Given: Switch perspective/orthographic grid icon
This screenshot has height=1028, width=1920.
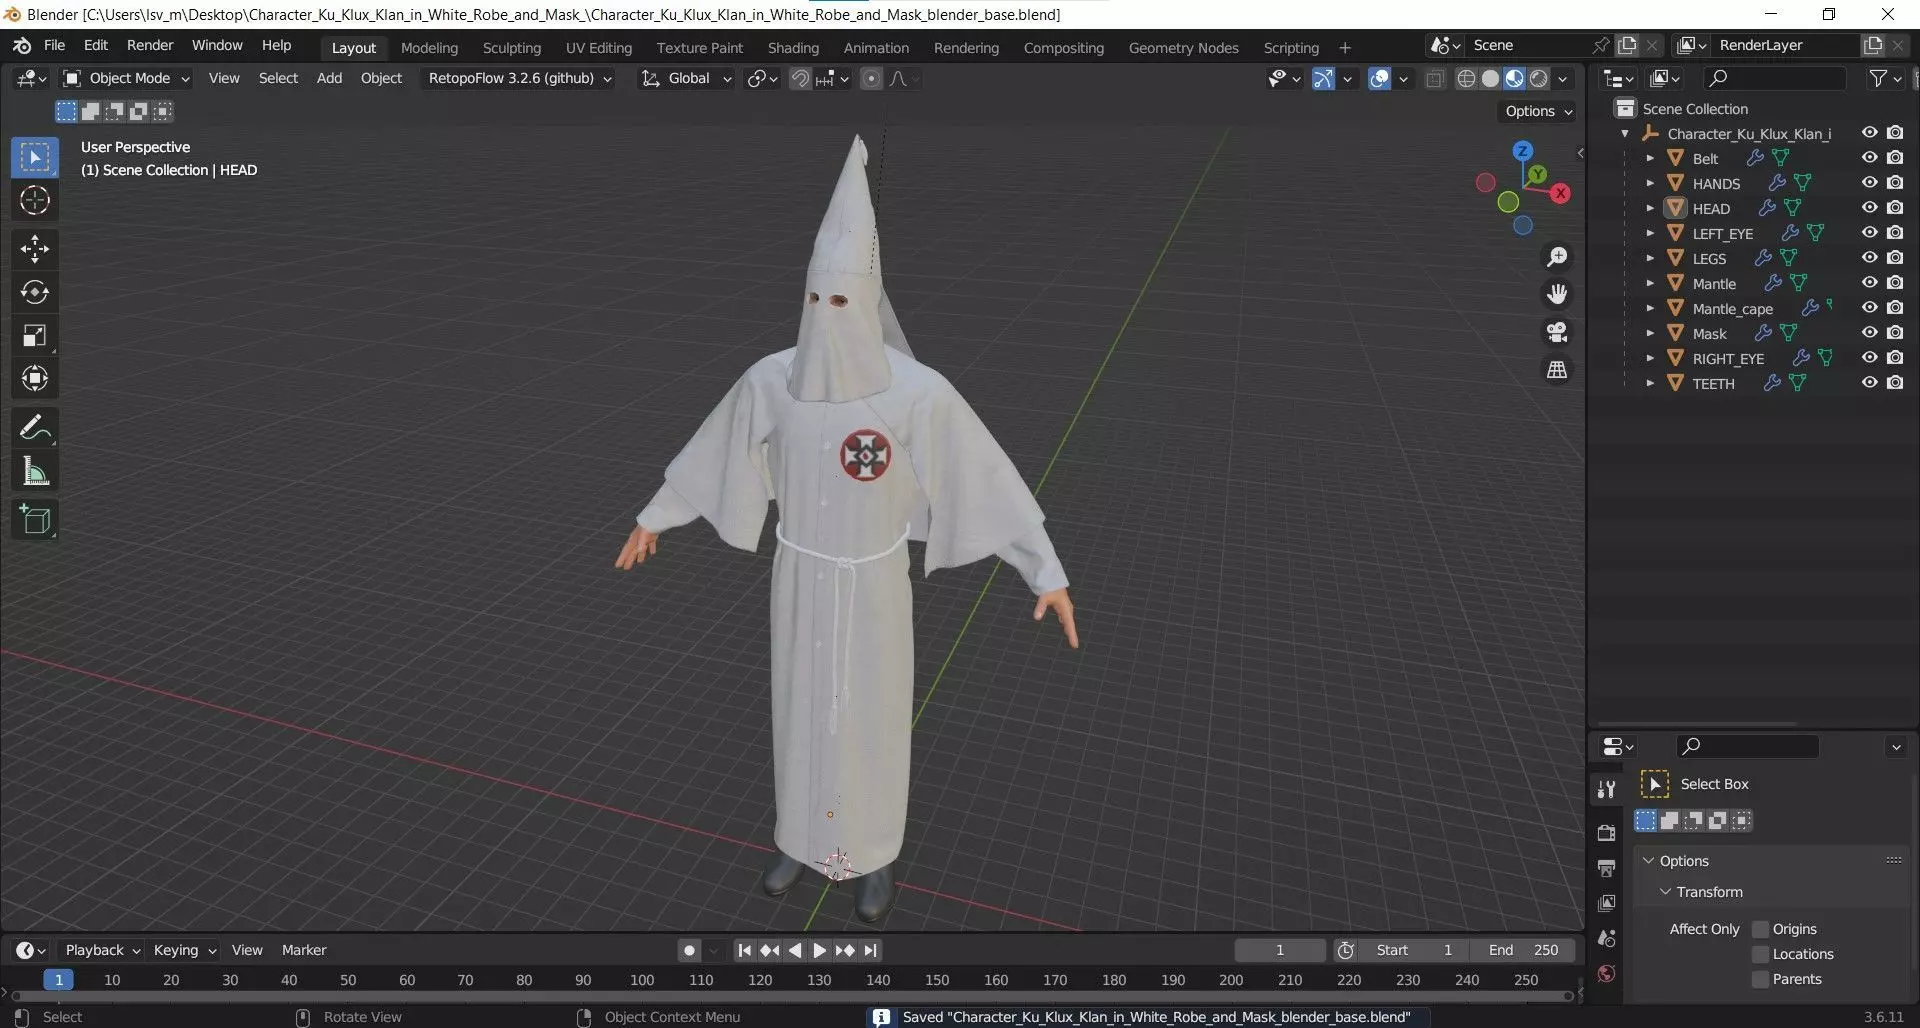Looking at the screenshot, I should pyautogui.click(x=1557, y=370).
